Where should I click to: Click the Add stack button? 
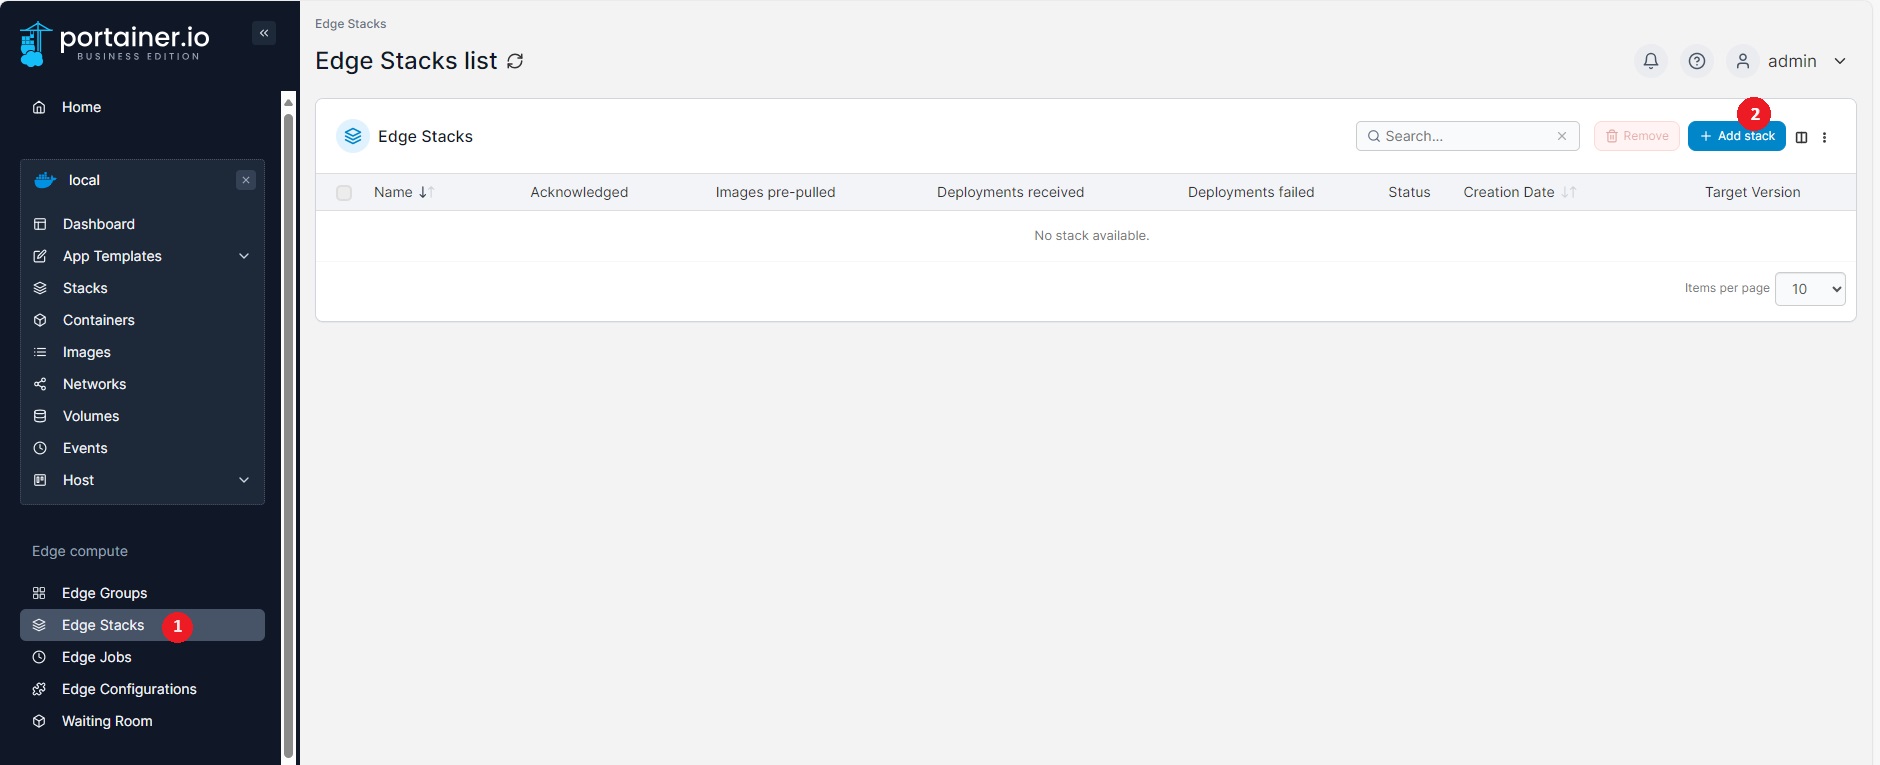coord(1736,136)
